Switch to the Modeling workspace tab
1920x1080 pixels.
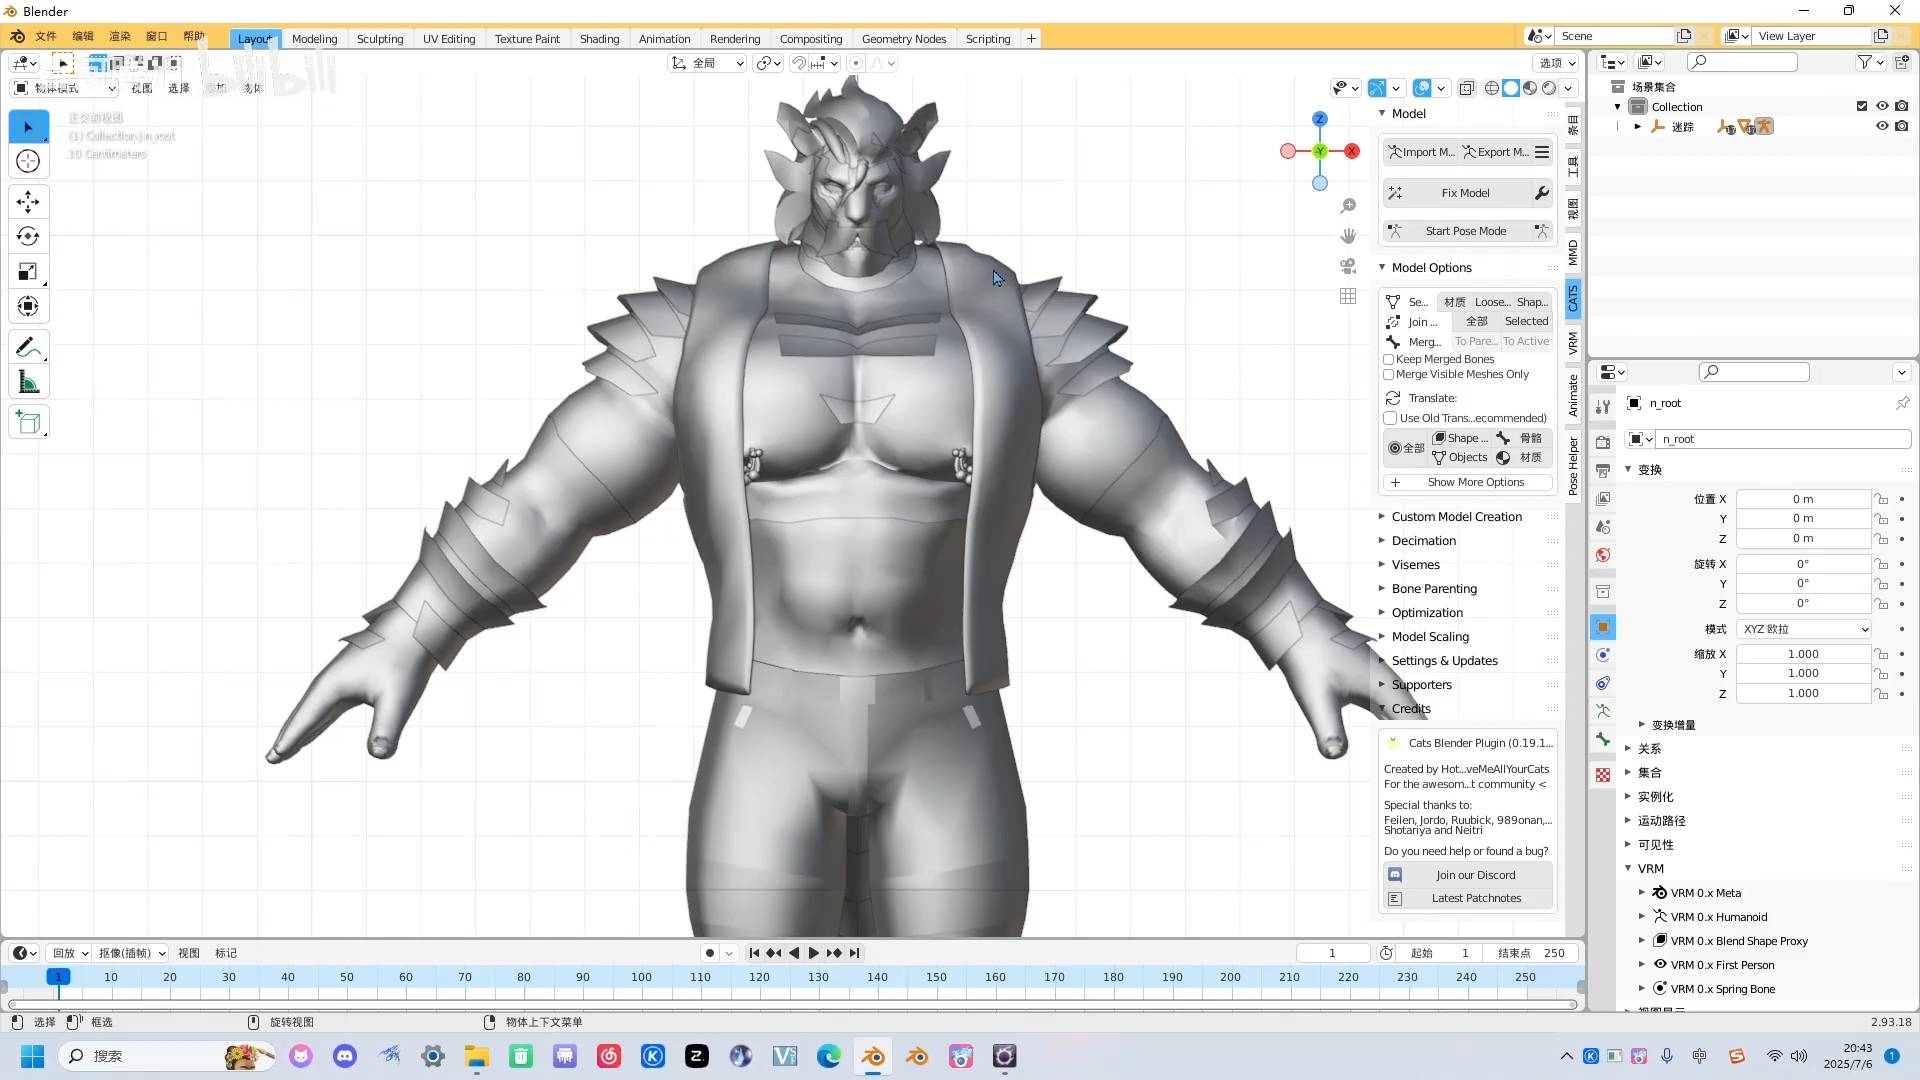click(314, 39)
